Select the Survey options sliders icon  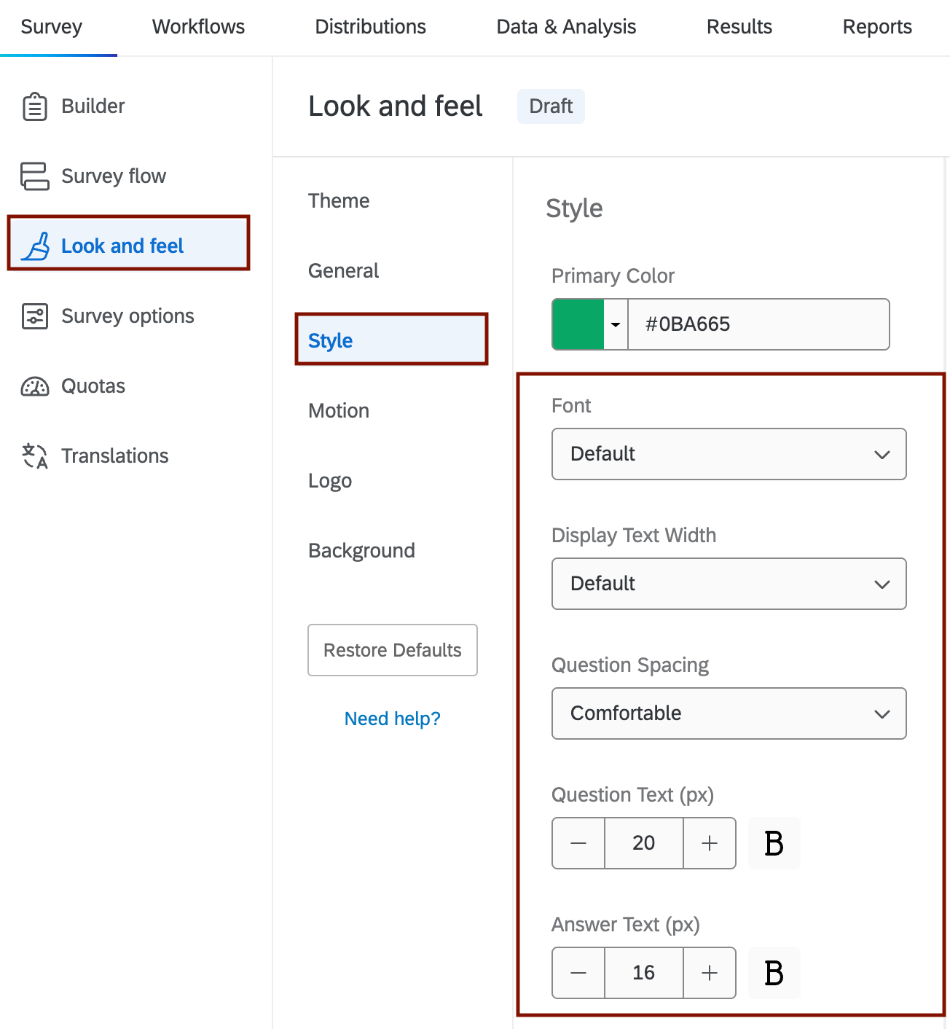(35, 315)
